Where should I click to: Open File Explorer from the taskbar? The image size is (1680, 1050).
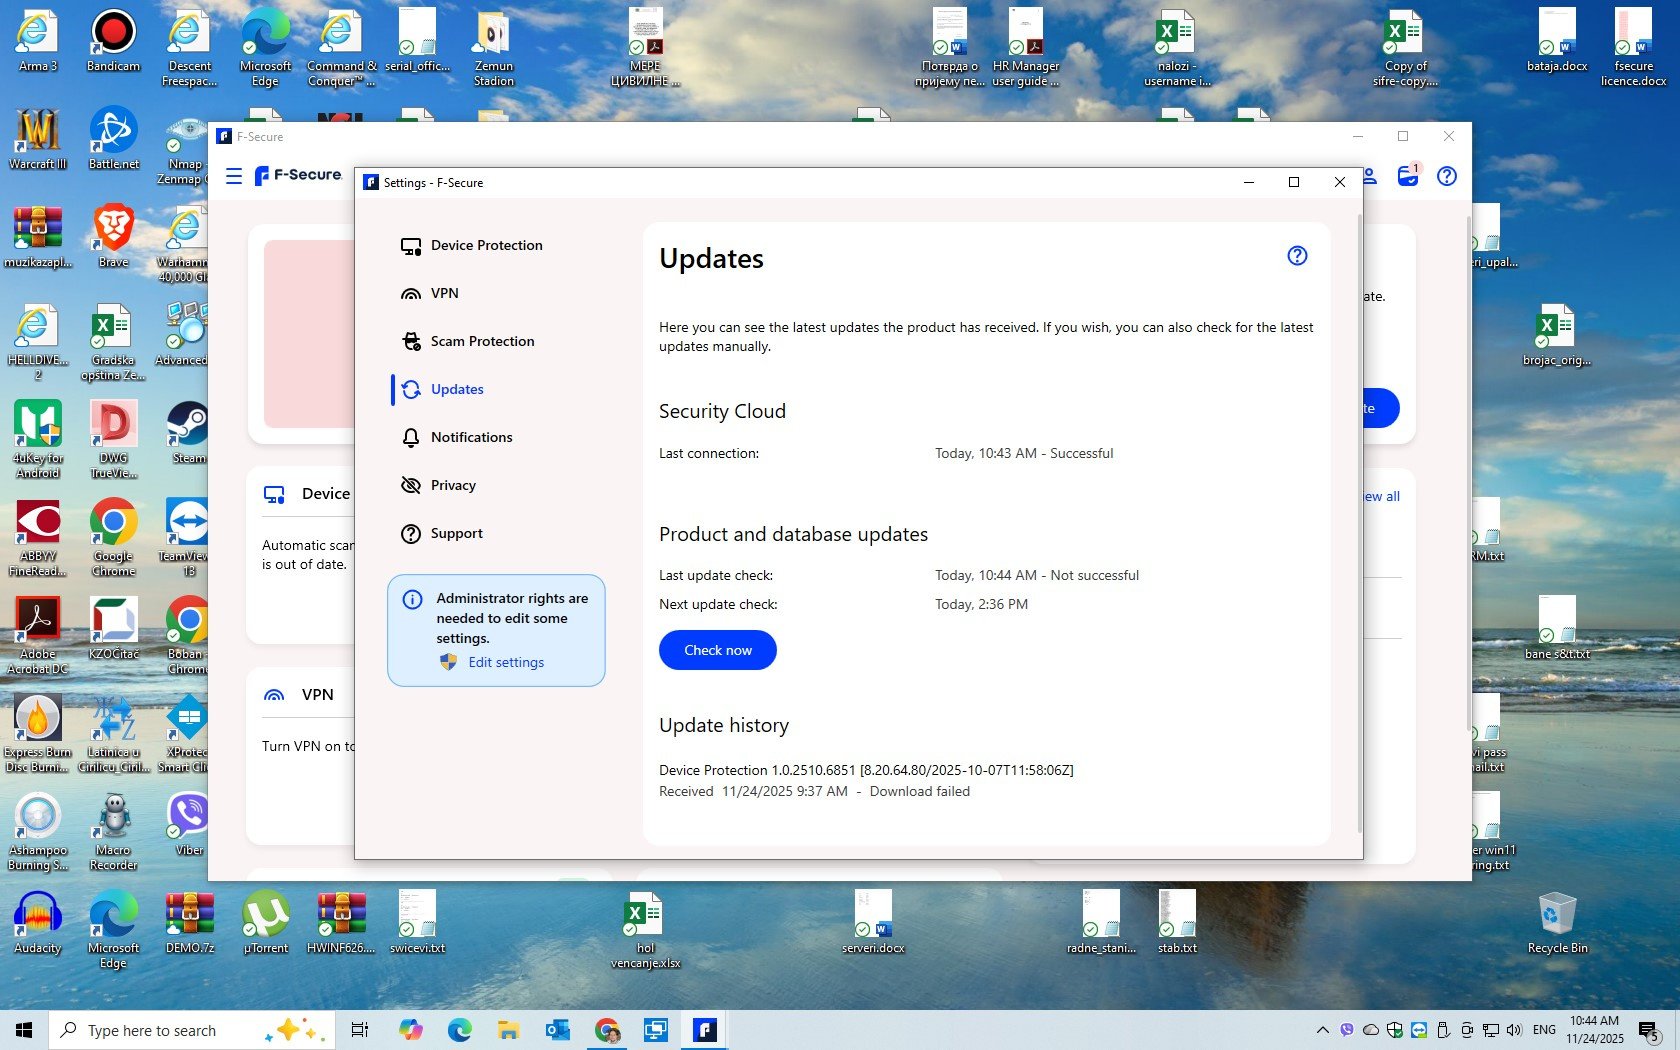[508, 1030]
